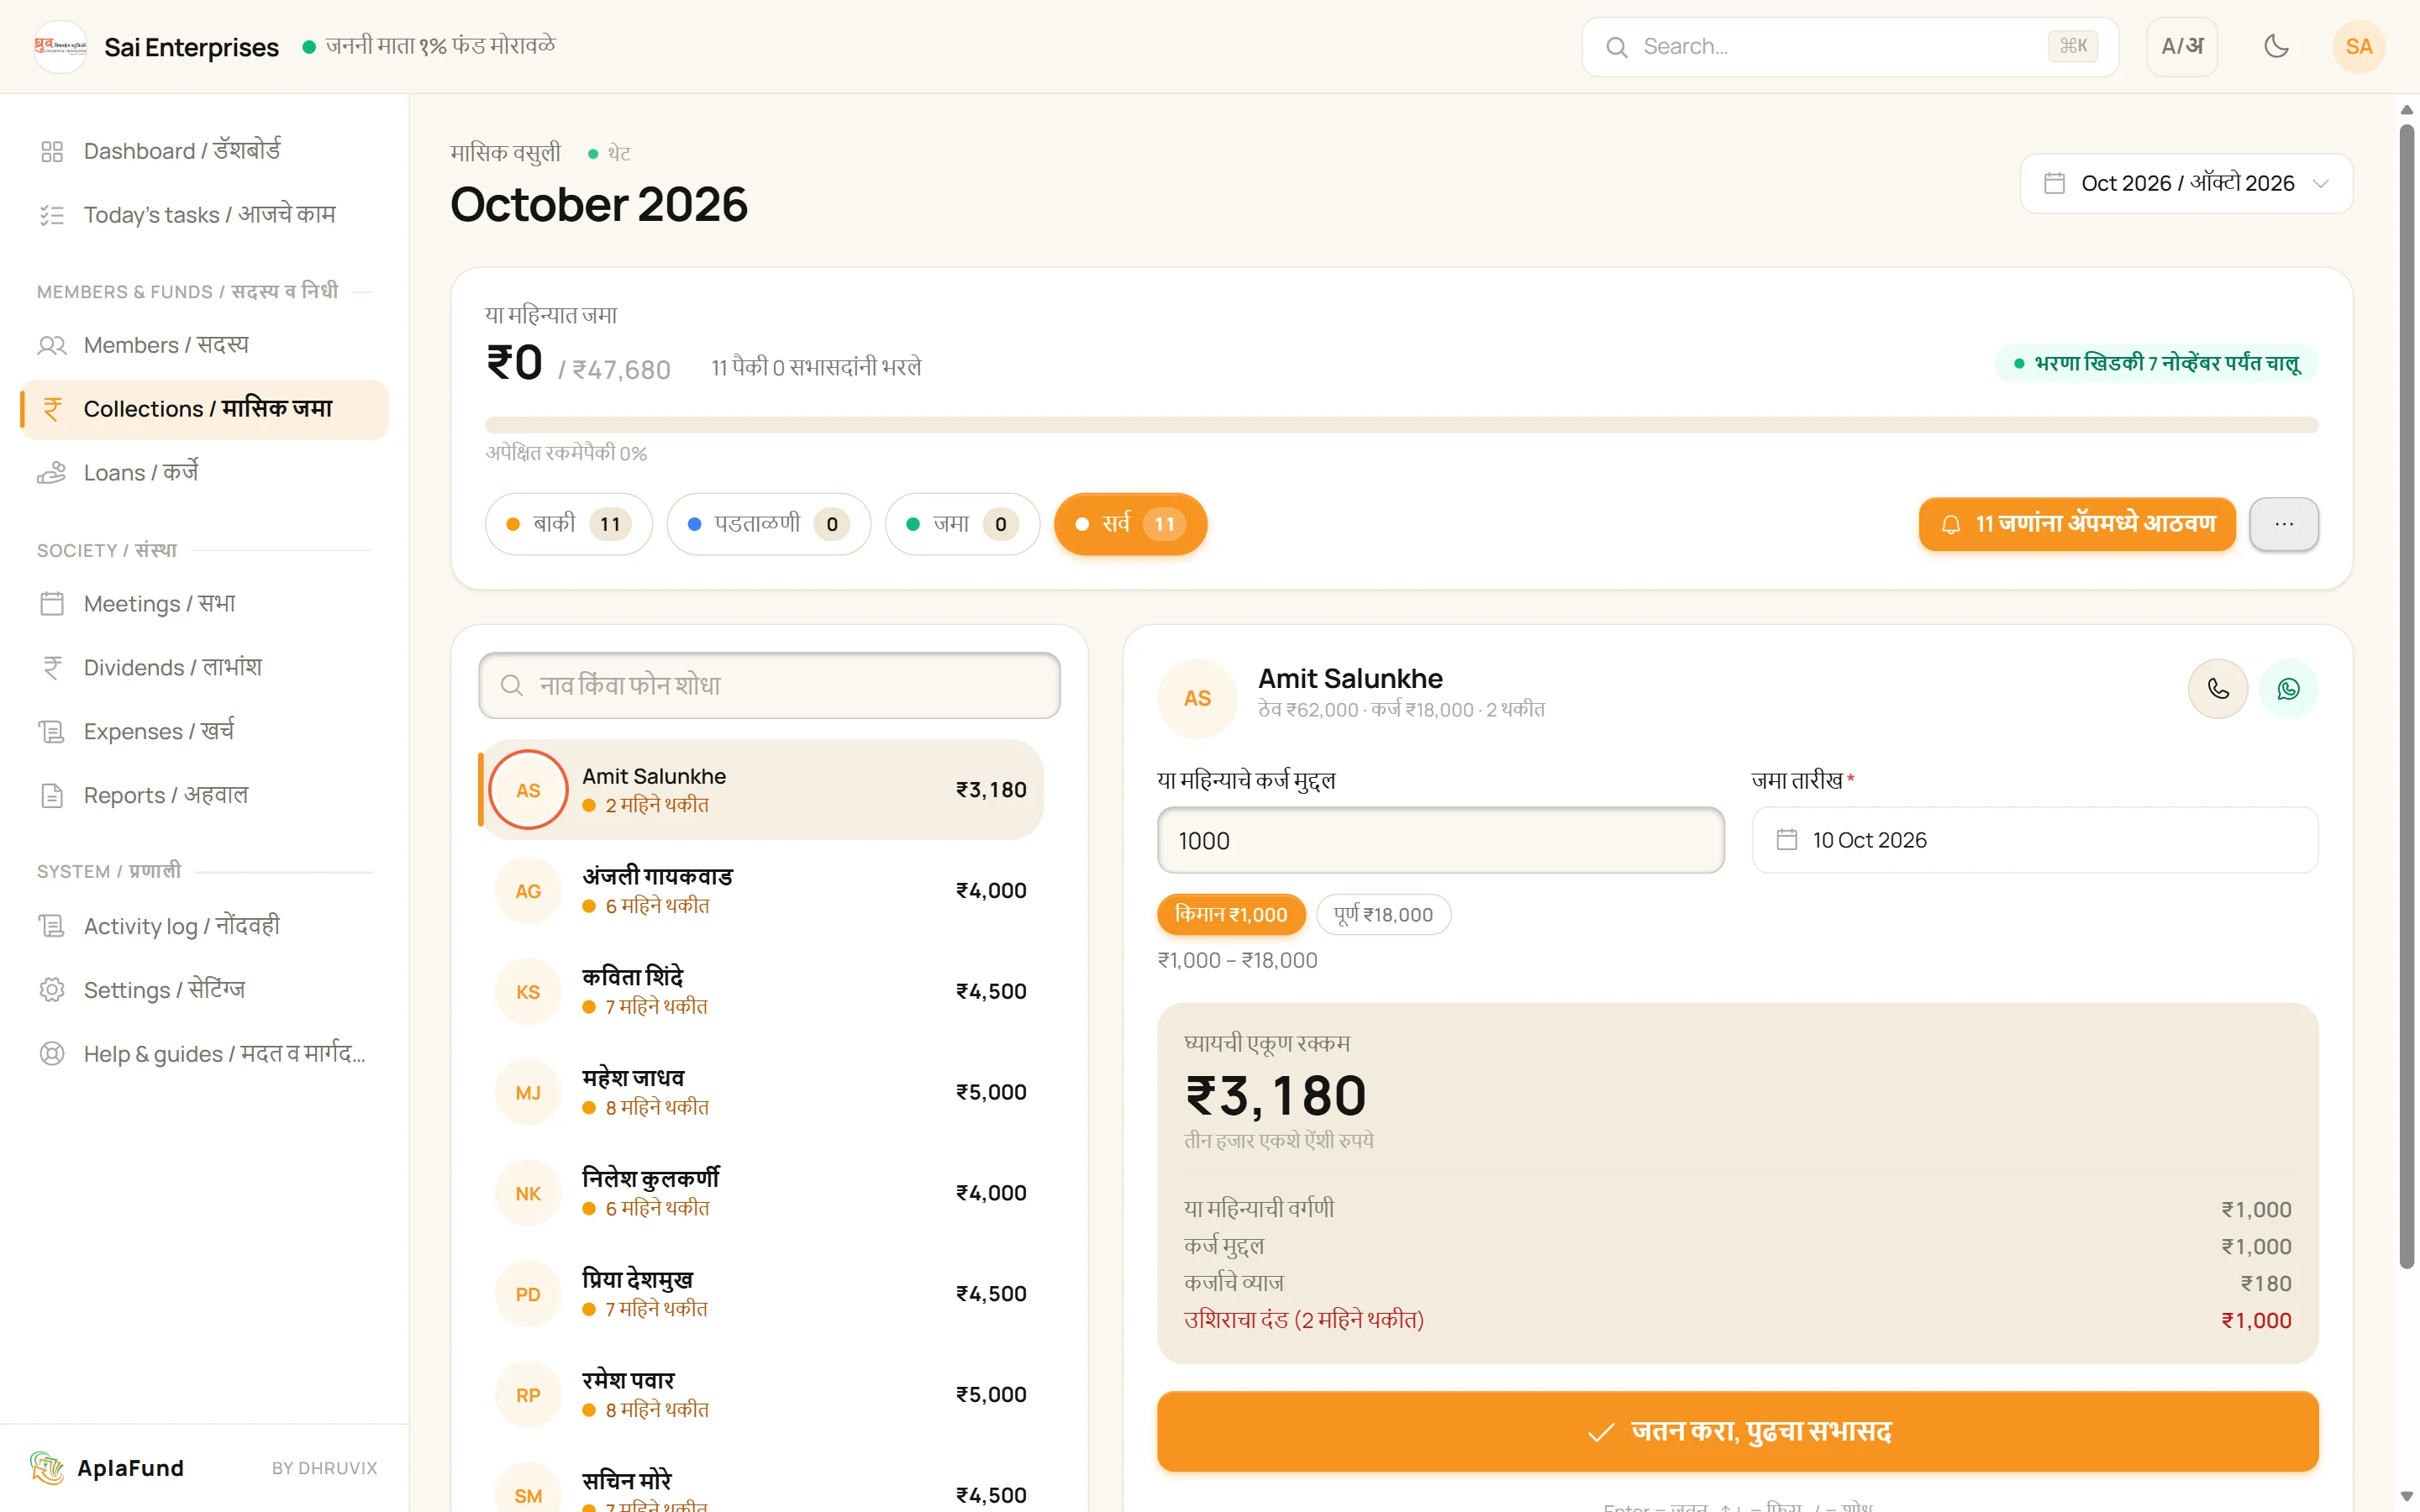Viewport: 2420px width, 1512px height.
Task: Open Meetings / सभा page
Action: pos(204,604)
